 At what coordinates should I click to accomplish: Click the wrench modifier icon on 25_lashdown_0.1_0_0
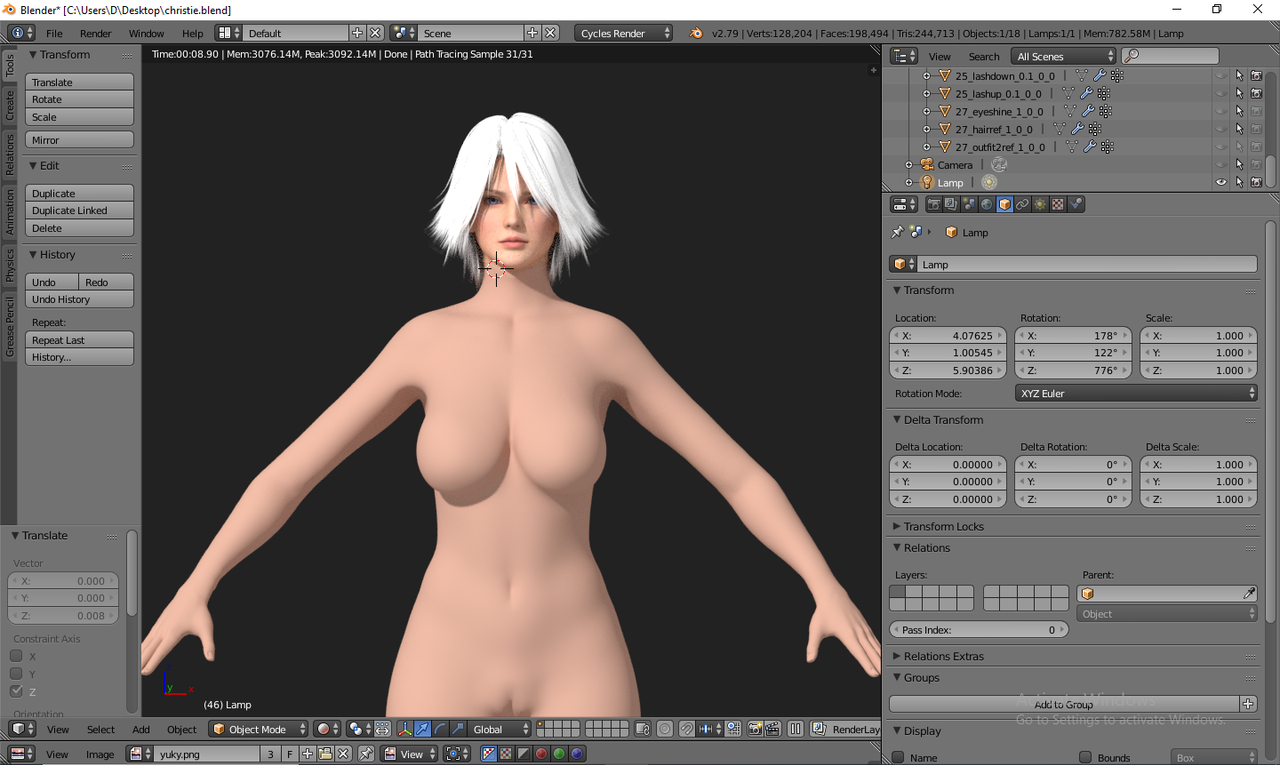coord(1099,75)
